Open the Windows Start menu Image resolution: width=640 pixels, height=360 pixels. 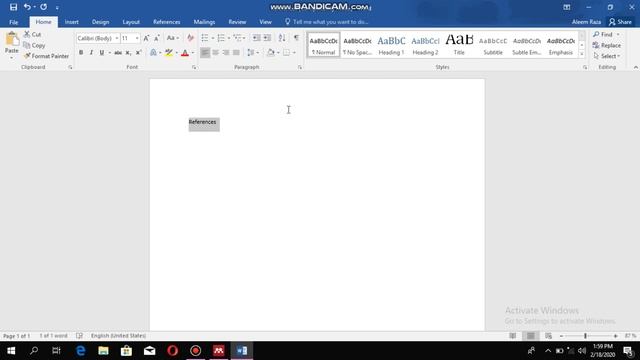pos(11,351)
